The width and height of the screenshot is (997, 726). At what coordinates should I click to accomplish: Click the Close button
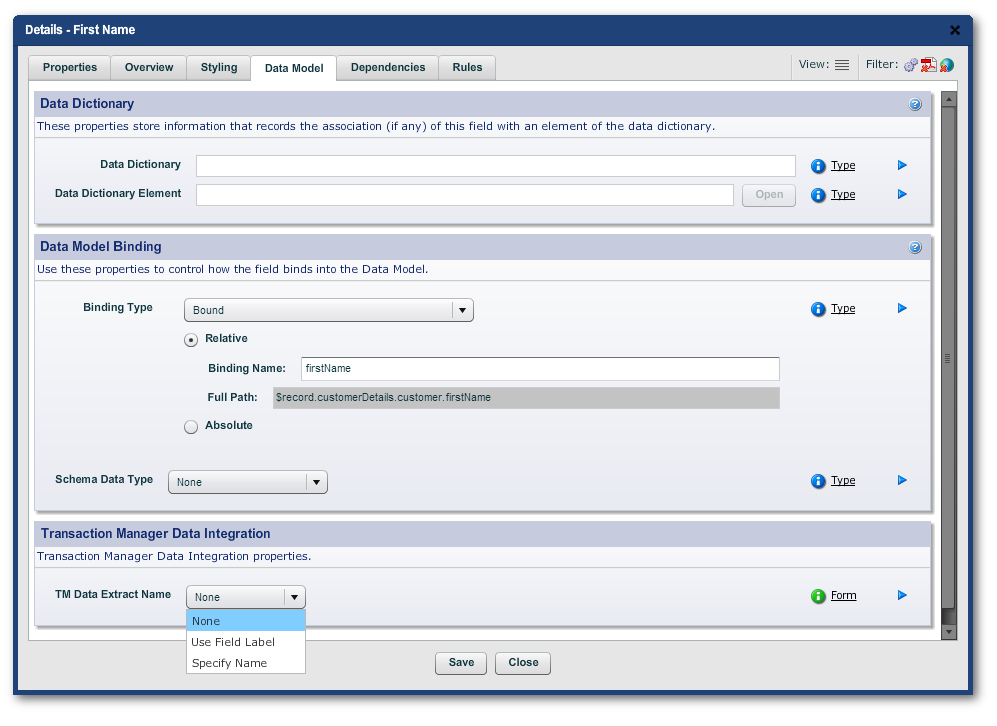[x=523, y=663]
